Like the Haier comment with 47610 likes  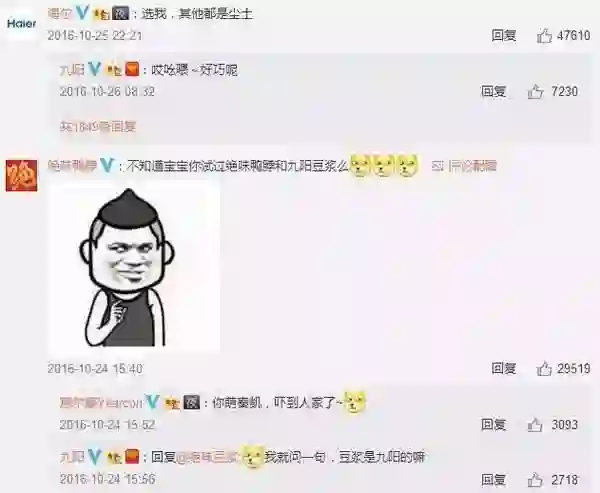[x=545, y=36]
